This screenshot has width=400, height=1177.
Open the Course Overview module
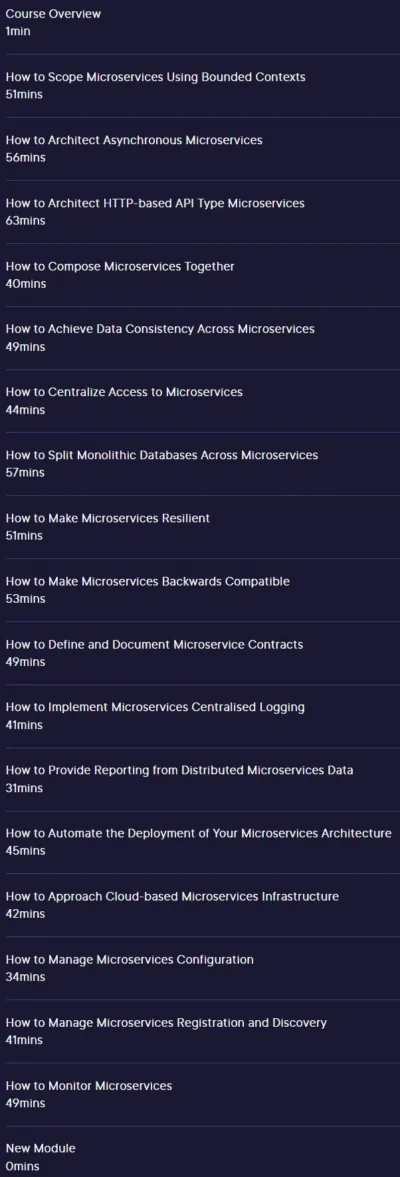click(200, 23)
